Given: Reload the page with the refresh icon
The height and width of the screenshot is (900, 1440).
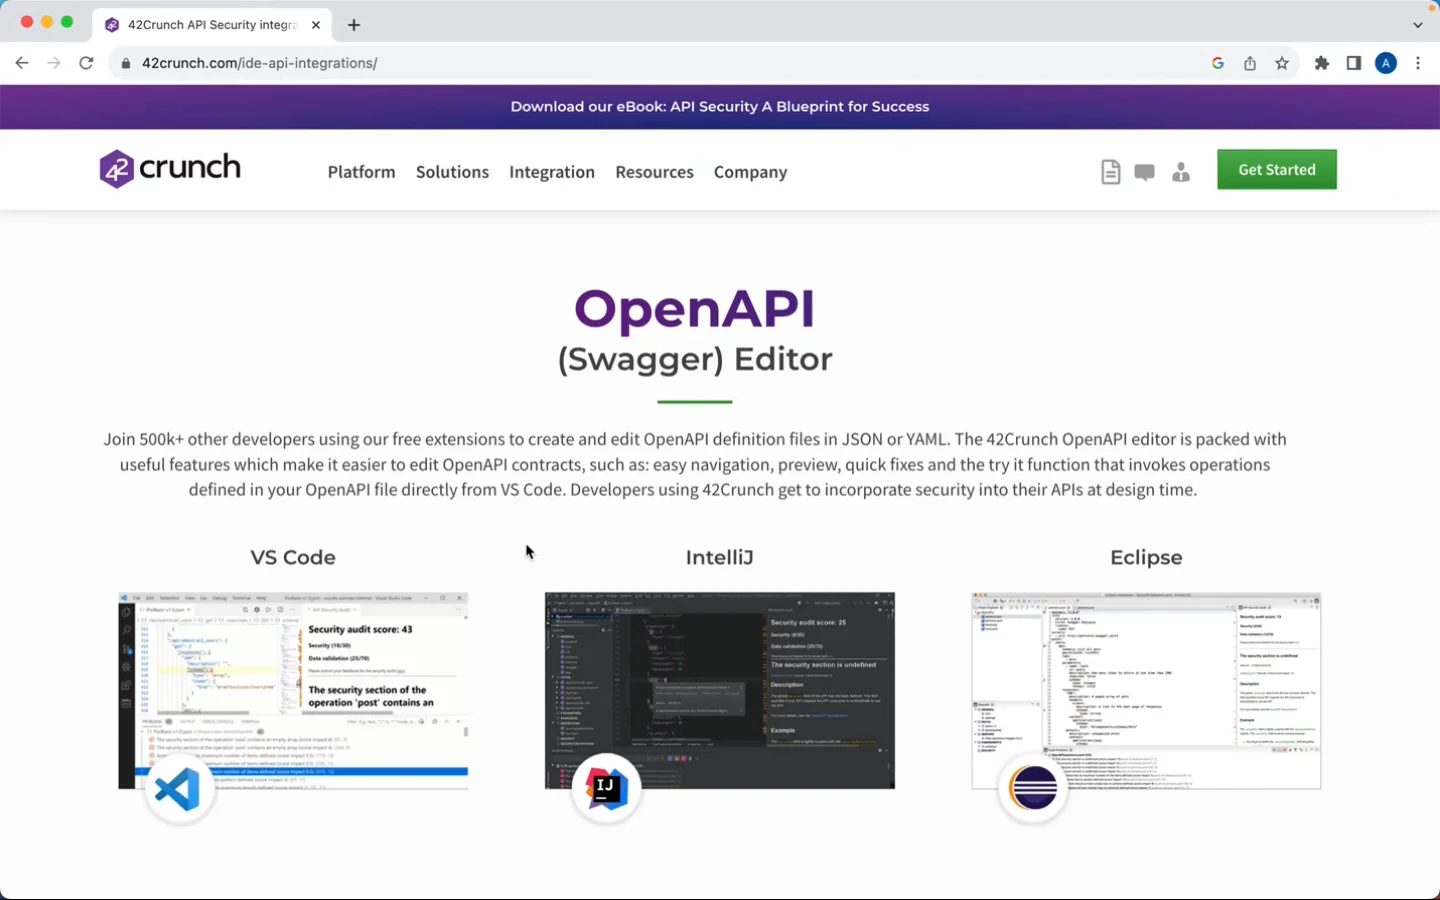Looking at the screenshot, I should (86, 63).
